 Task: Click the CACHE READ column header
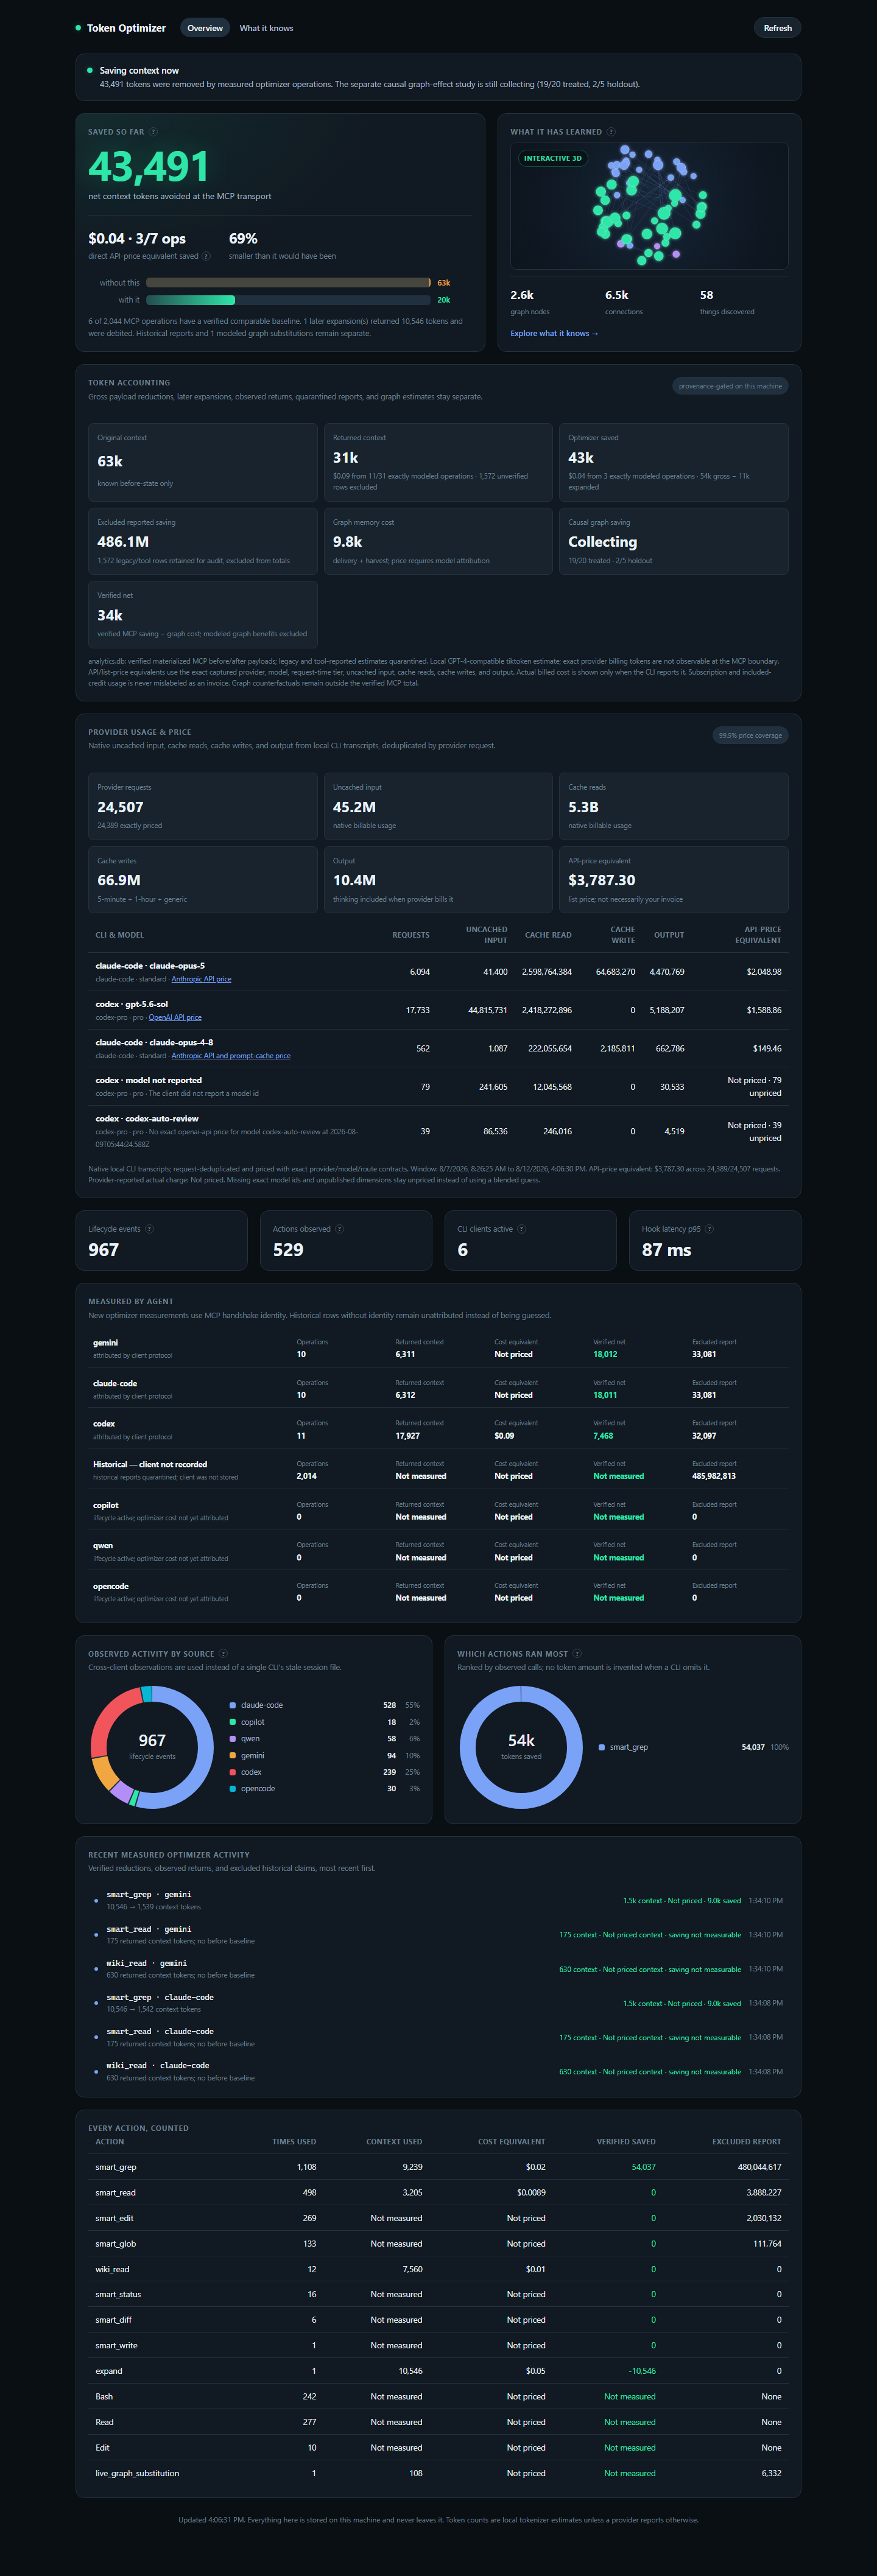pos(548,935)
